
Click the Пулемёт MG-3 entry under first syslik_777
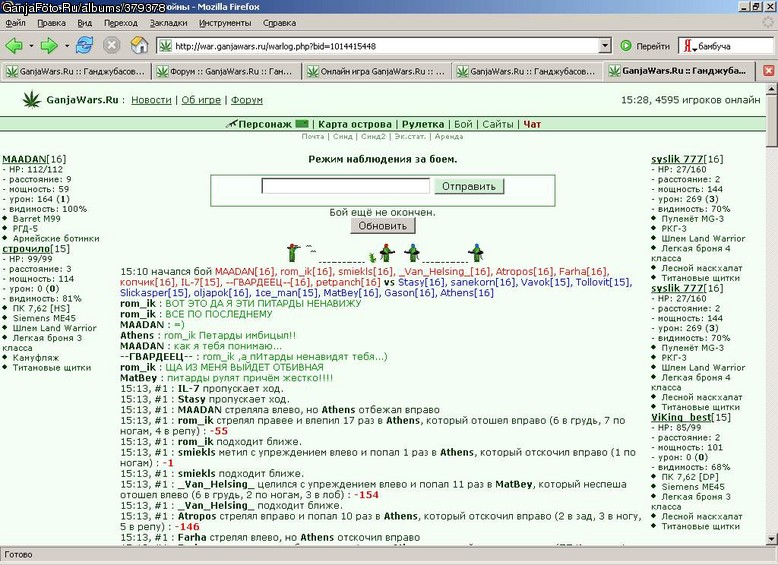(x=693, y=219)
